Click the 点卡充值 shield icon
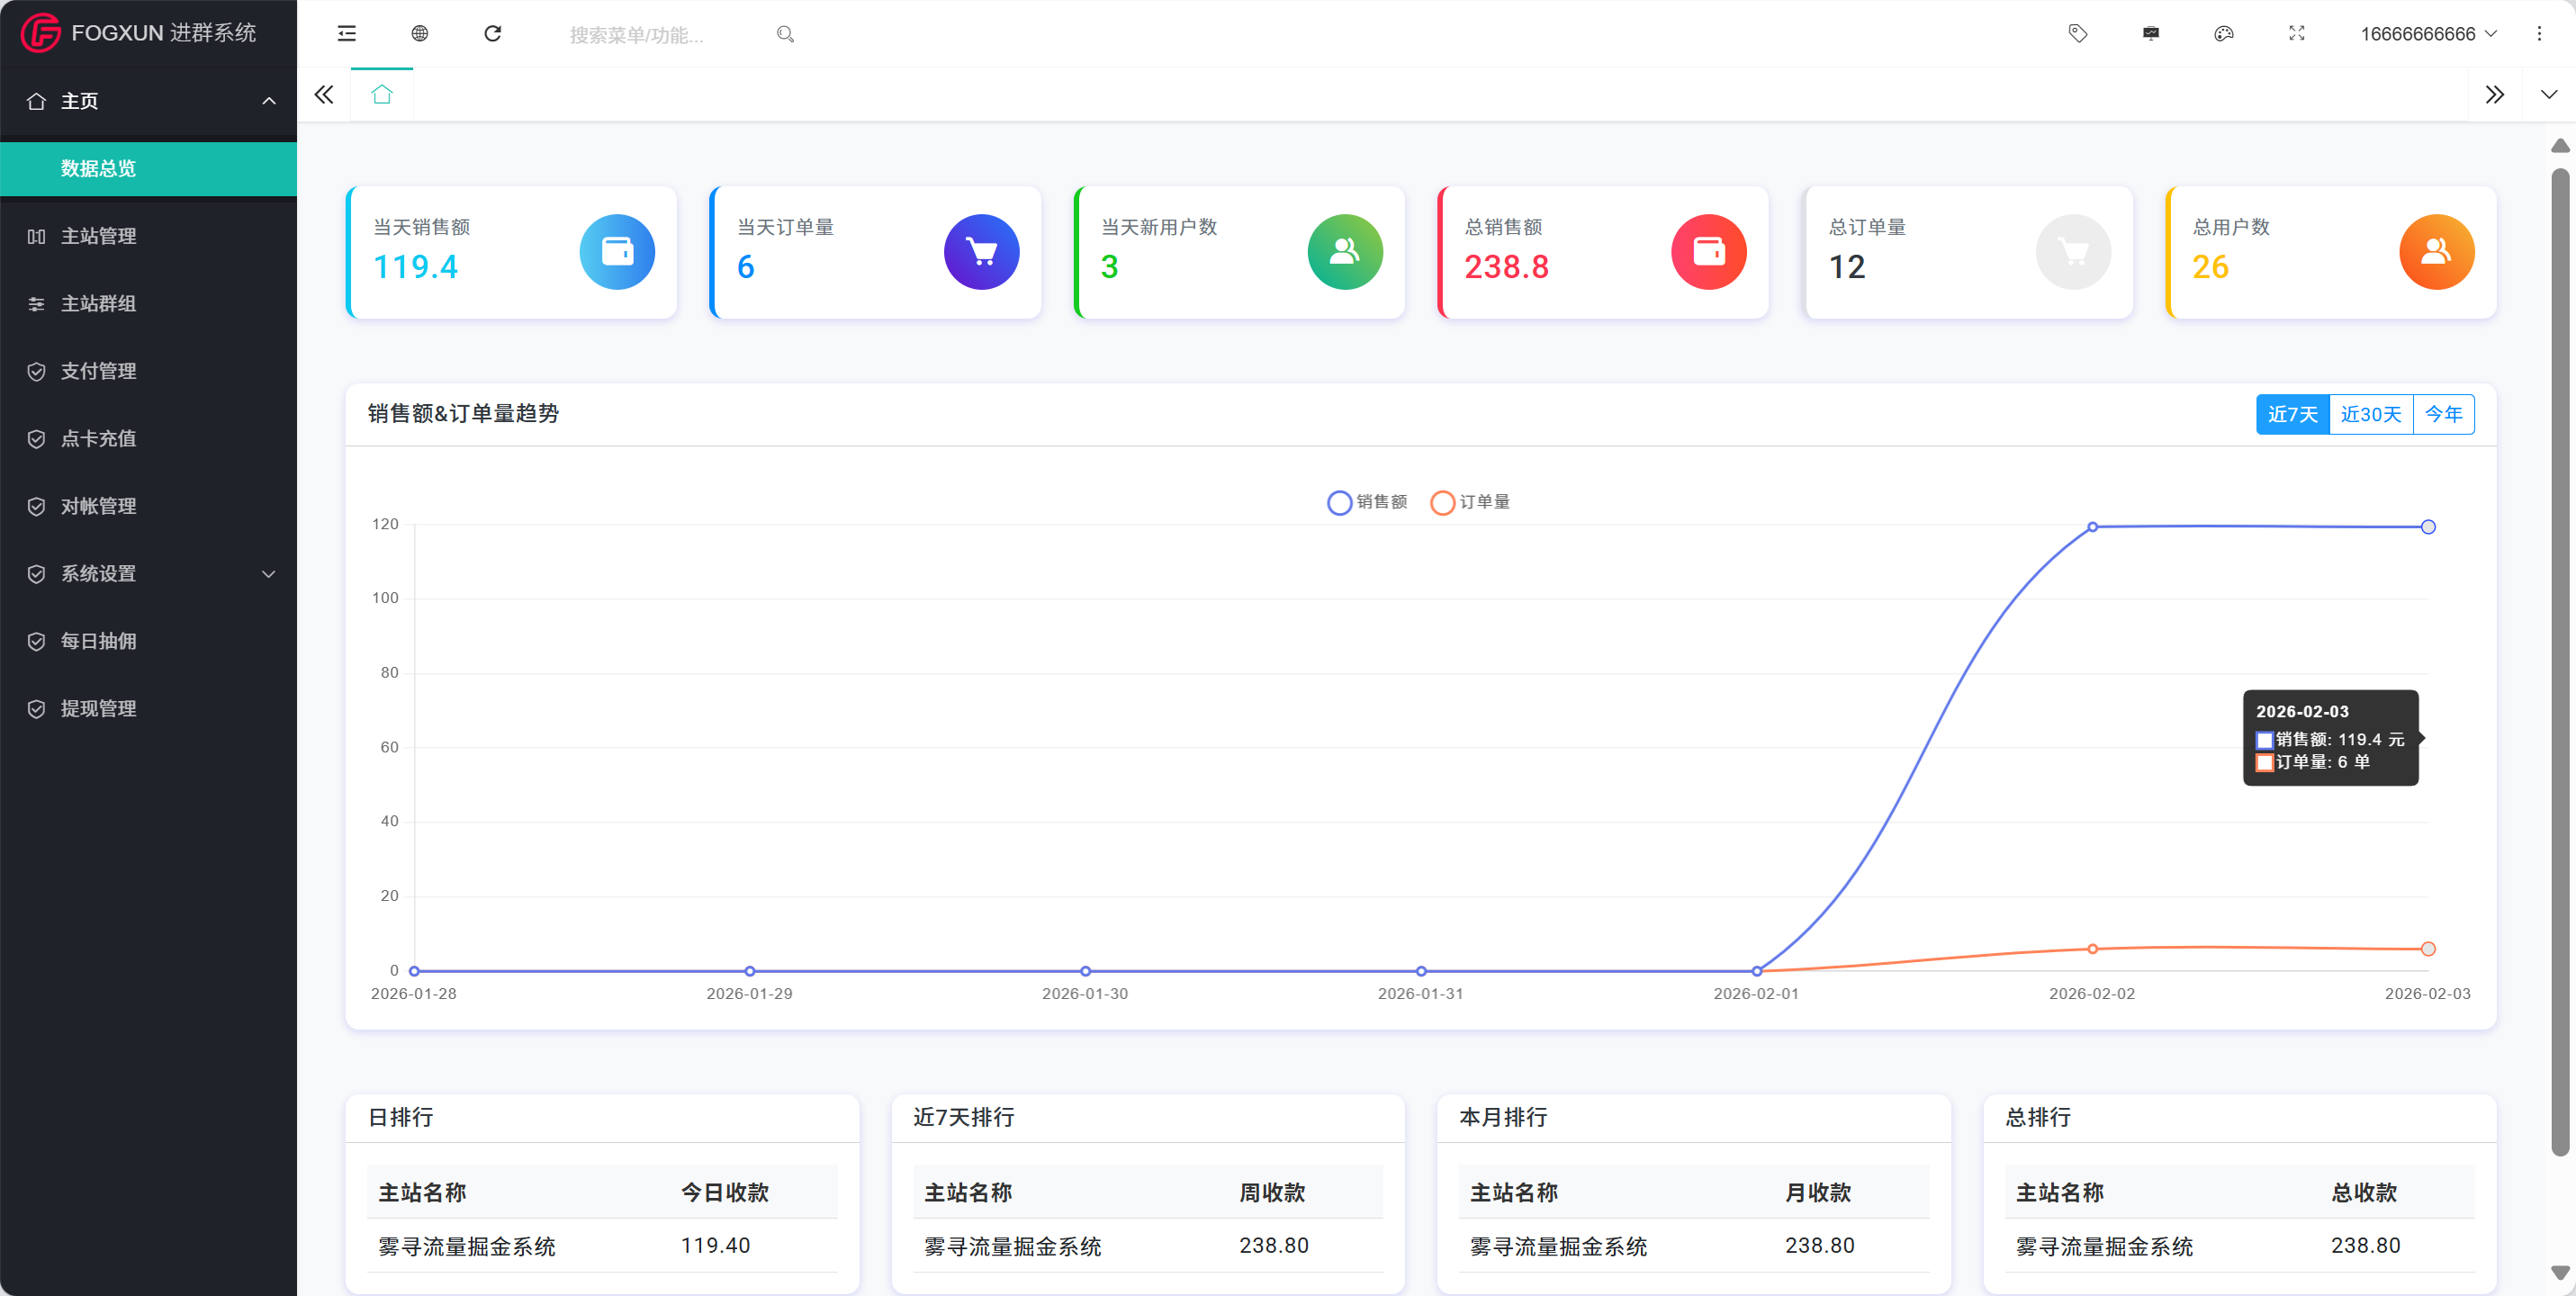 pos(36,439)
